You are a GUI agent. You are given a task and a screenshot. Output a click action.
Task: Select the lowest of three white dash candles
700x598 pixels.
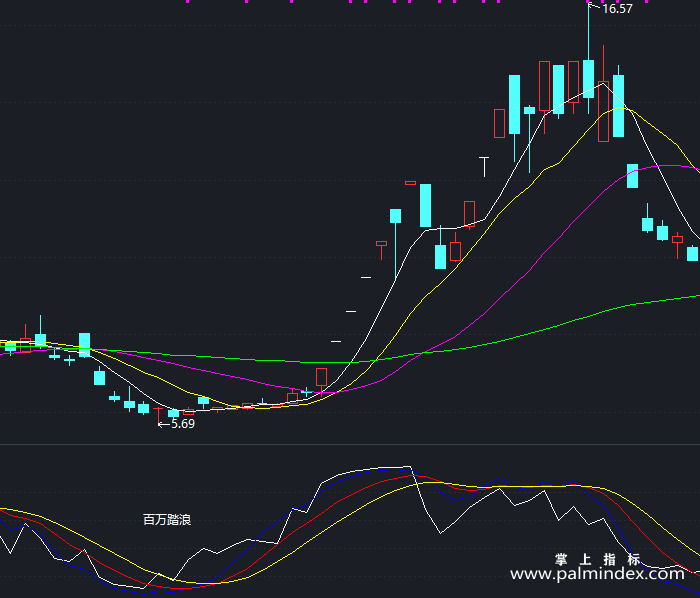[336, 342]
